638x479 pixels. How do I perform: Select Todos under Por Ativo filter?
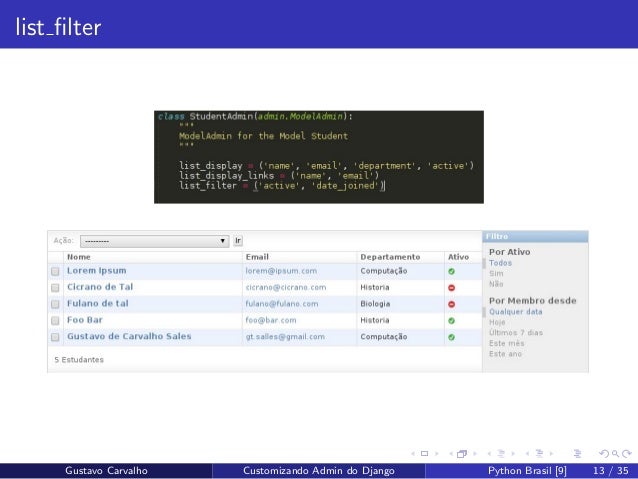pyautogui.click(x=500, y=263)
